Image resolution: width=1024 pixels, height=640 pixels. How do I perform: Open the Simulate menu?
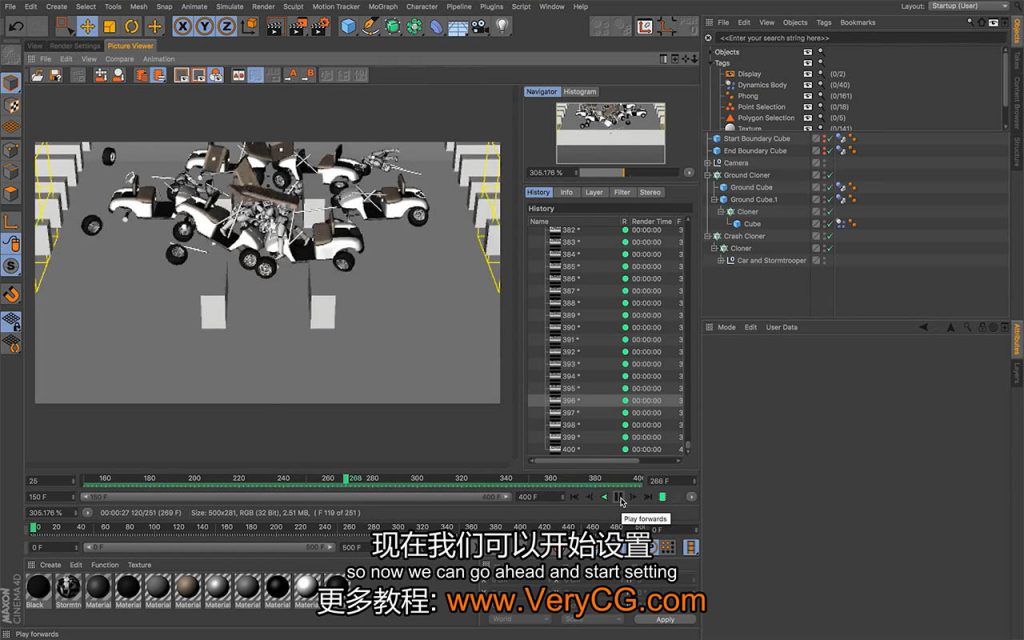click(230, 7)
